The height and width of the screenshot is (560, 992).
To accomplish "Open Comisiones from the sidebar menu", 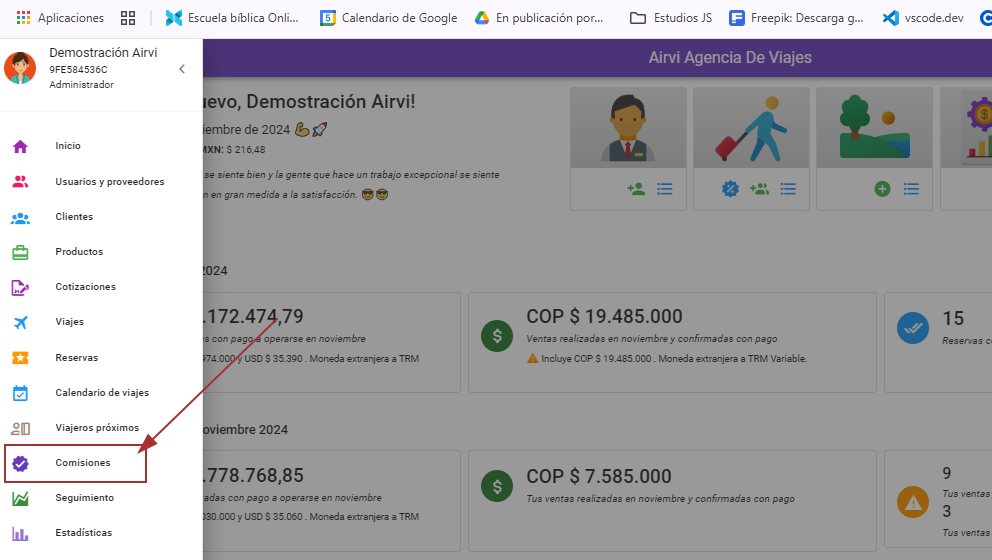I will (x=82, y=463).
